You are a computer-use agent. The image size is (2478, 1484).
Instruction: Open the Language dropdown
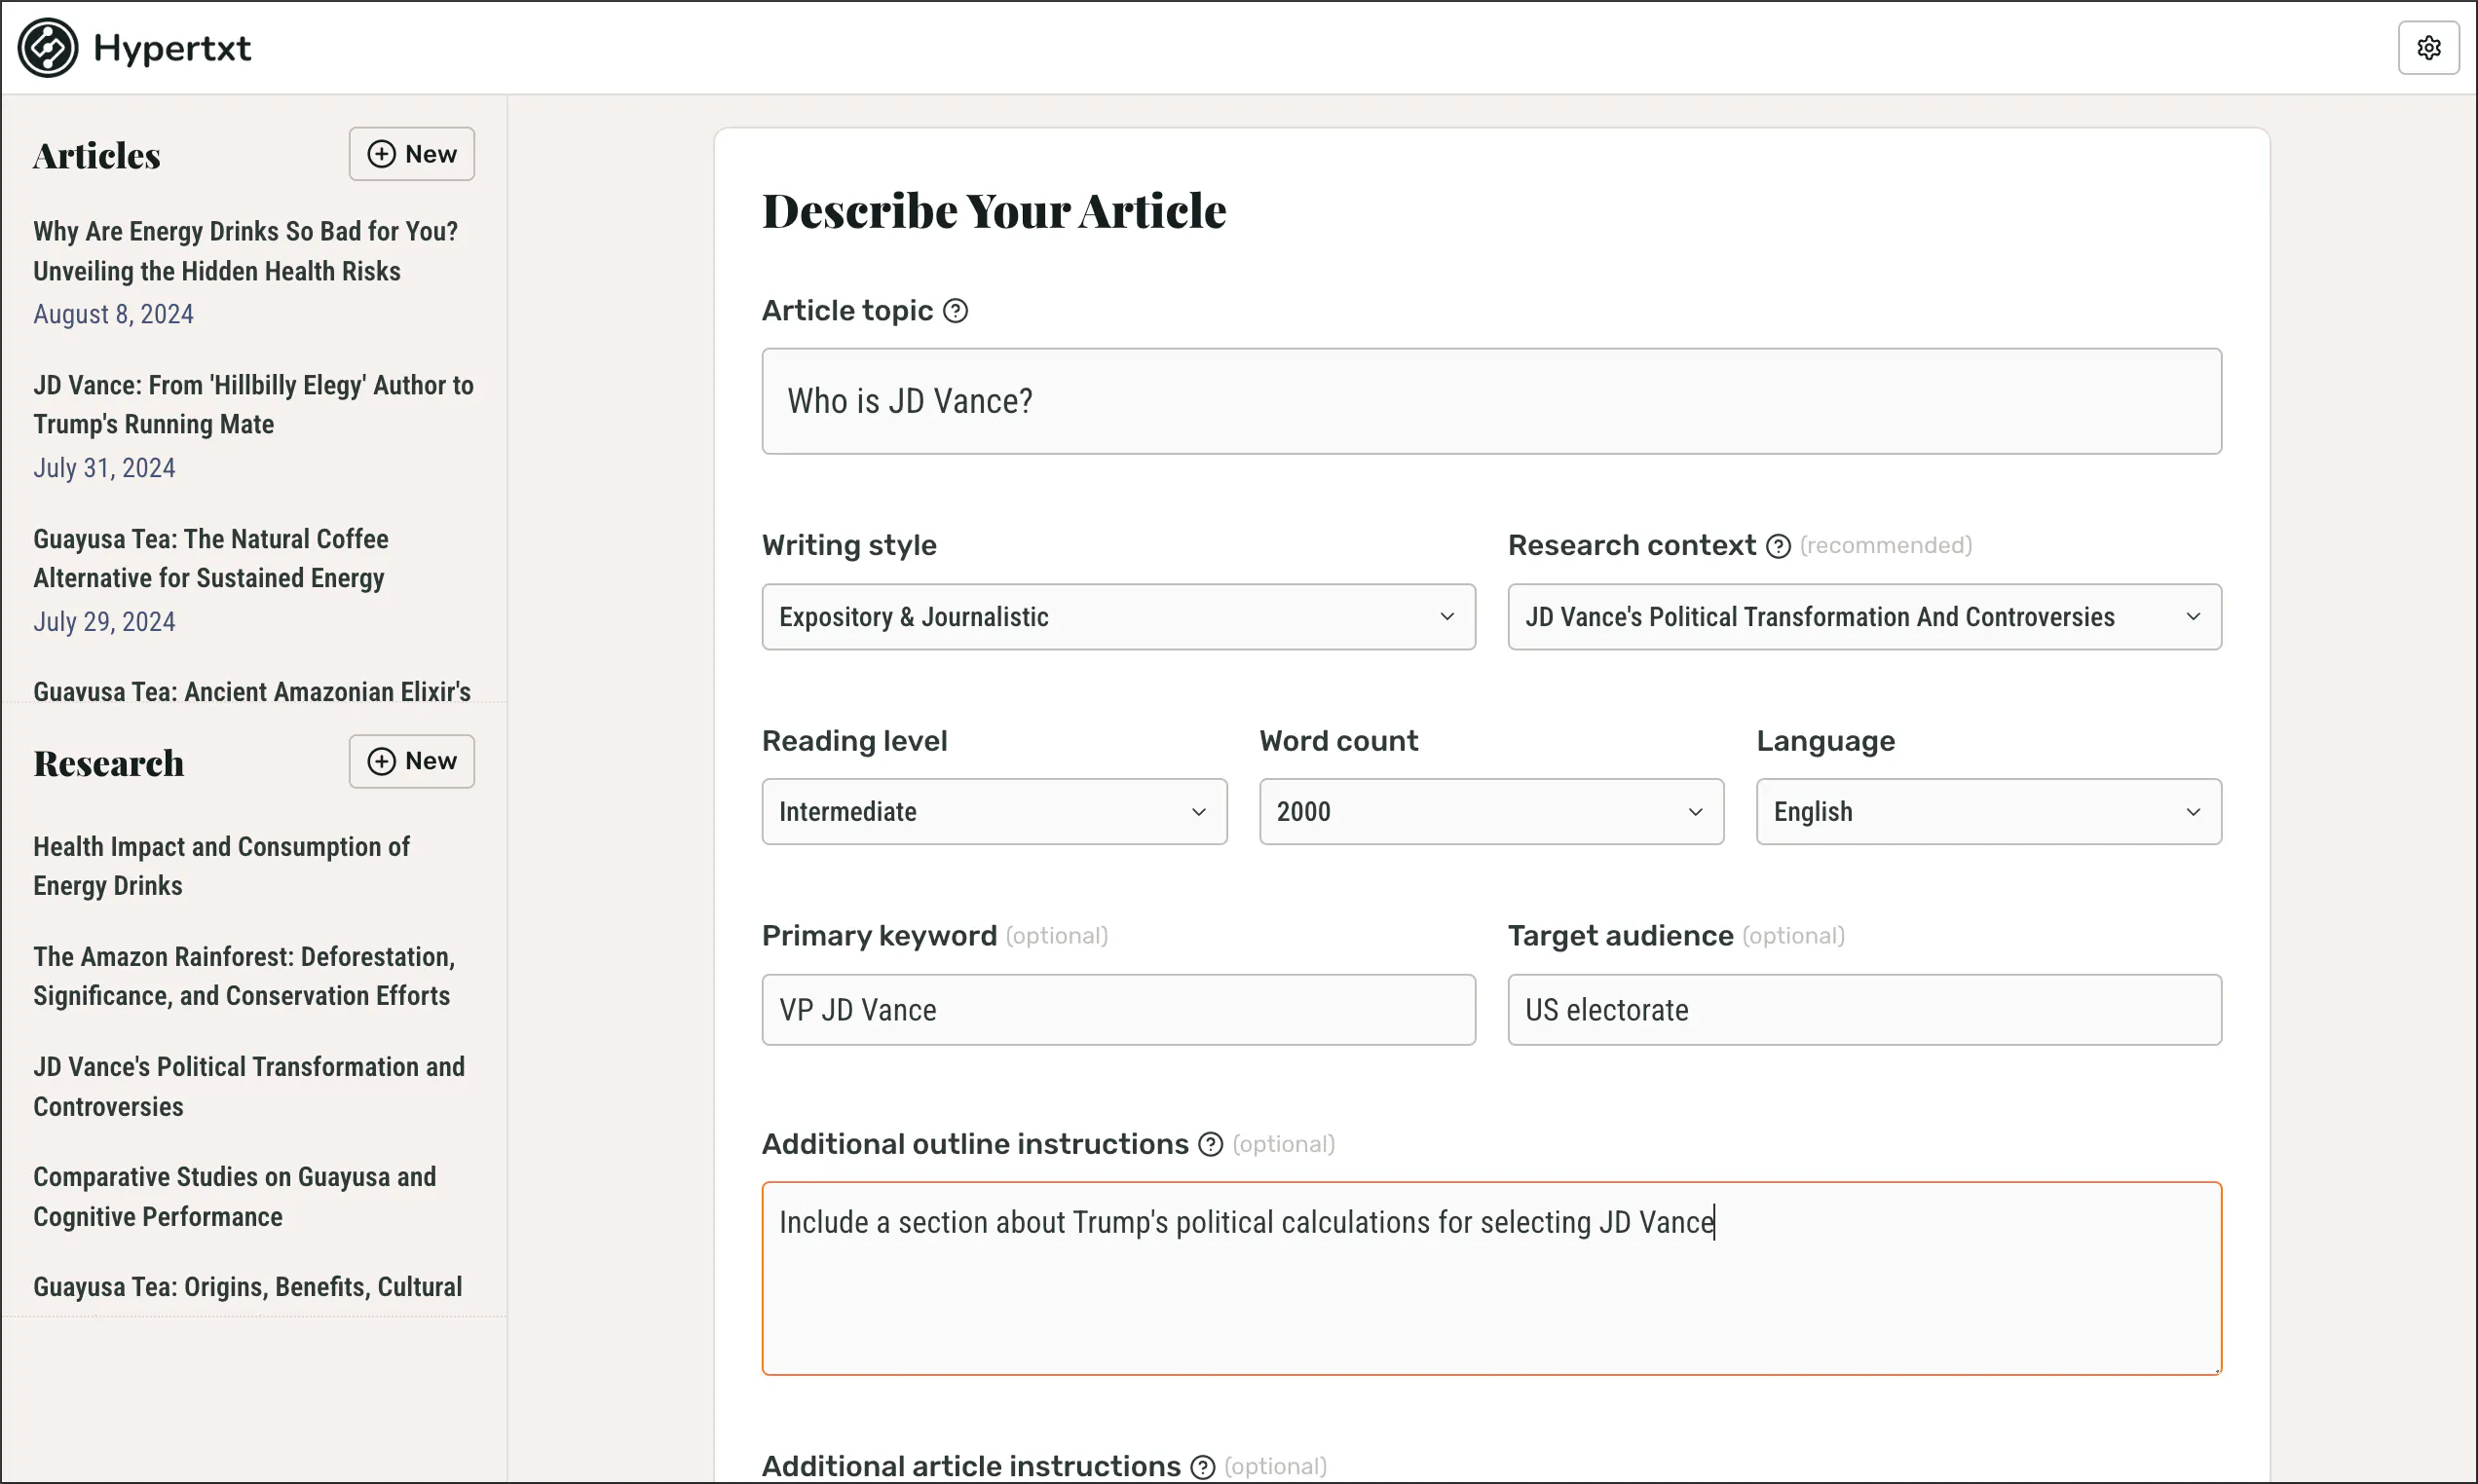pyautogui.click(x=1988, y=812)
